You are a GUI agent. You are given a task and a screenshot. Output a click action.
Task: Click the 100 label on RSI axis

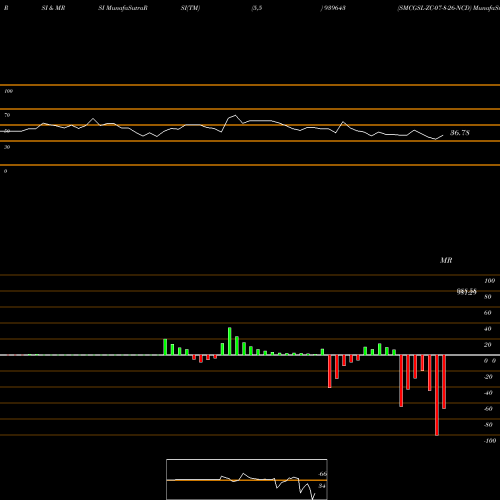click(9, 91)
